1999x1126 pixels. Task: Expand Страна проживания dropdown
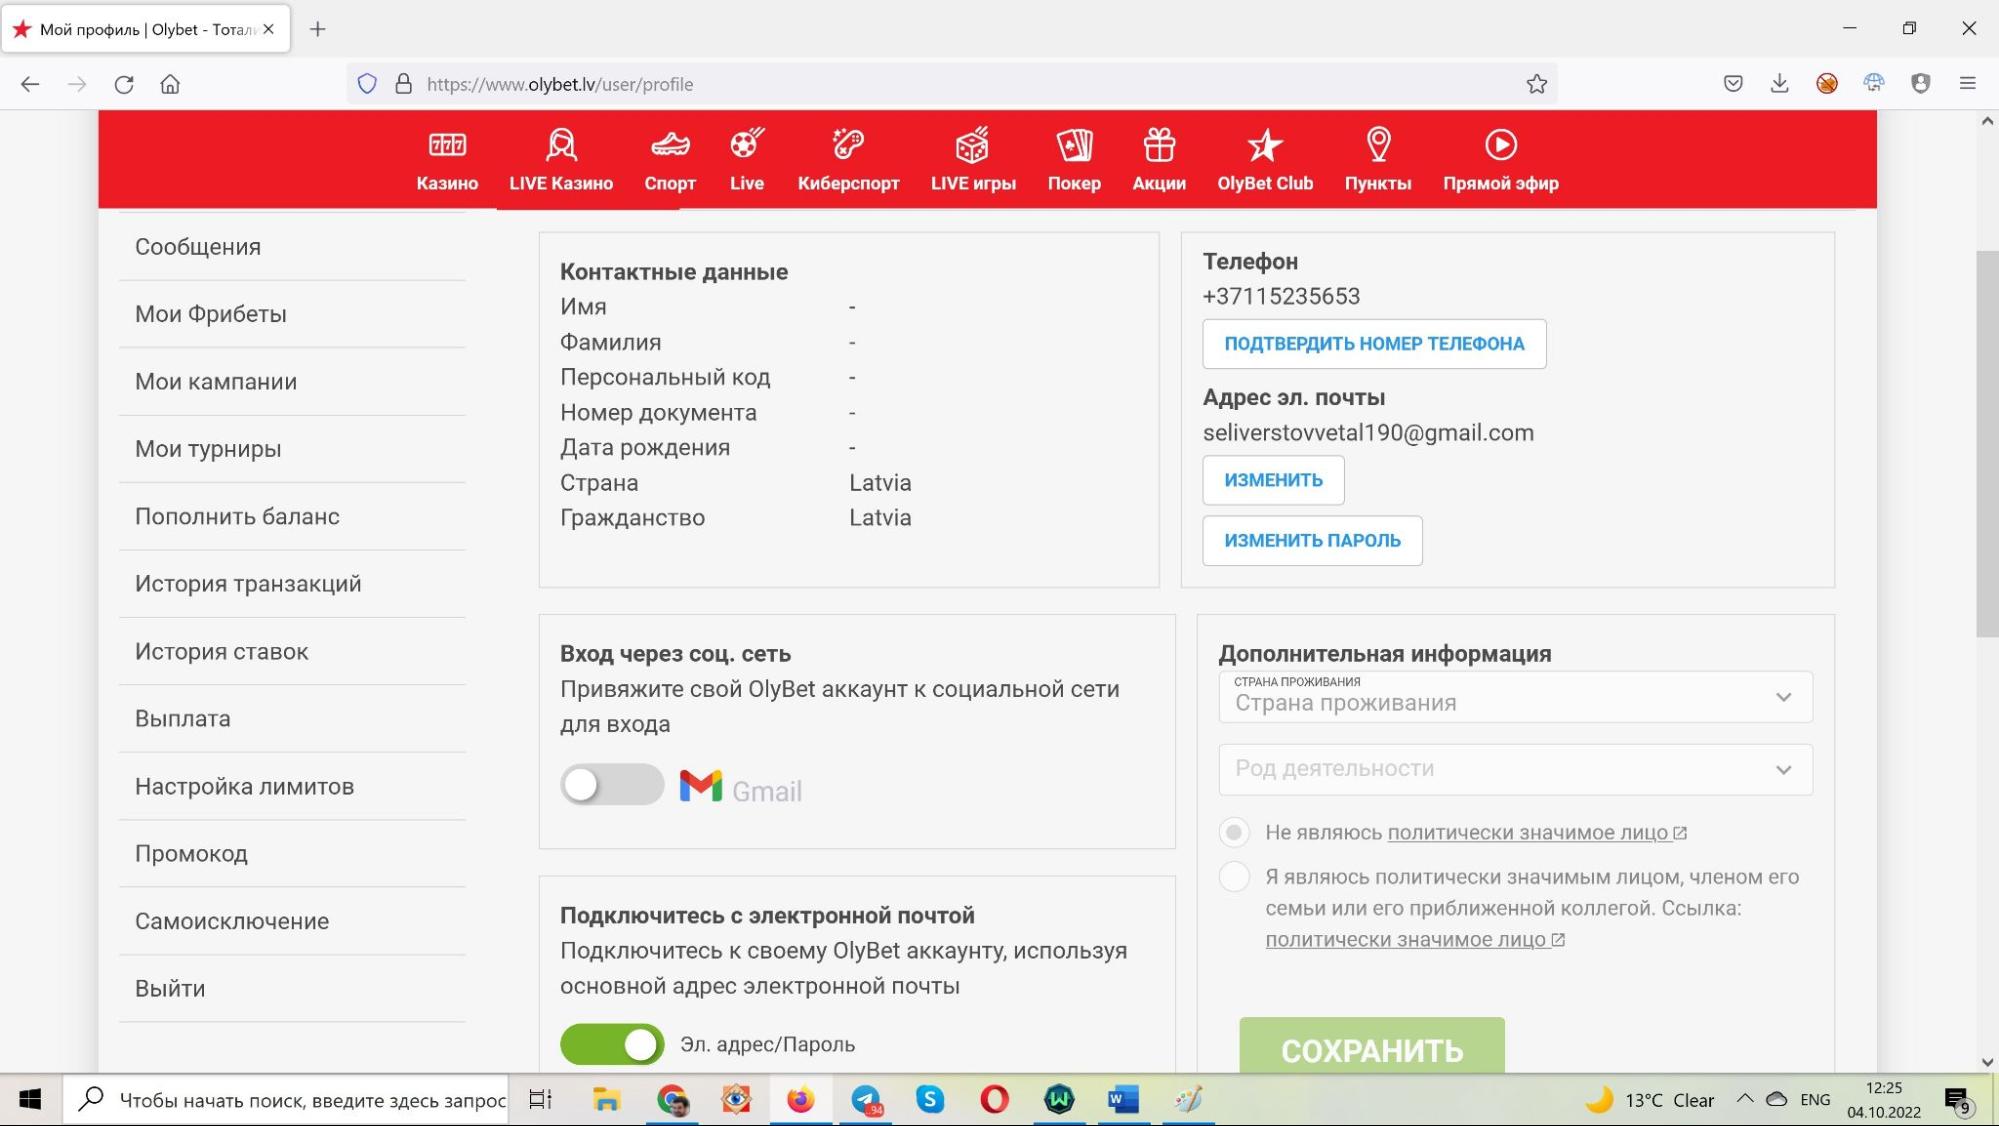1515,697
